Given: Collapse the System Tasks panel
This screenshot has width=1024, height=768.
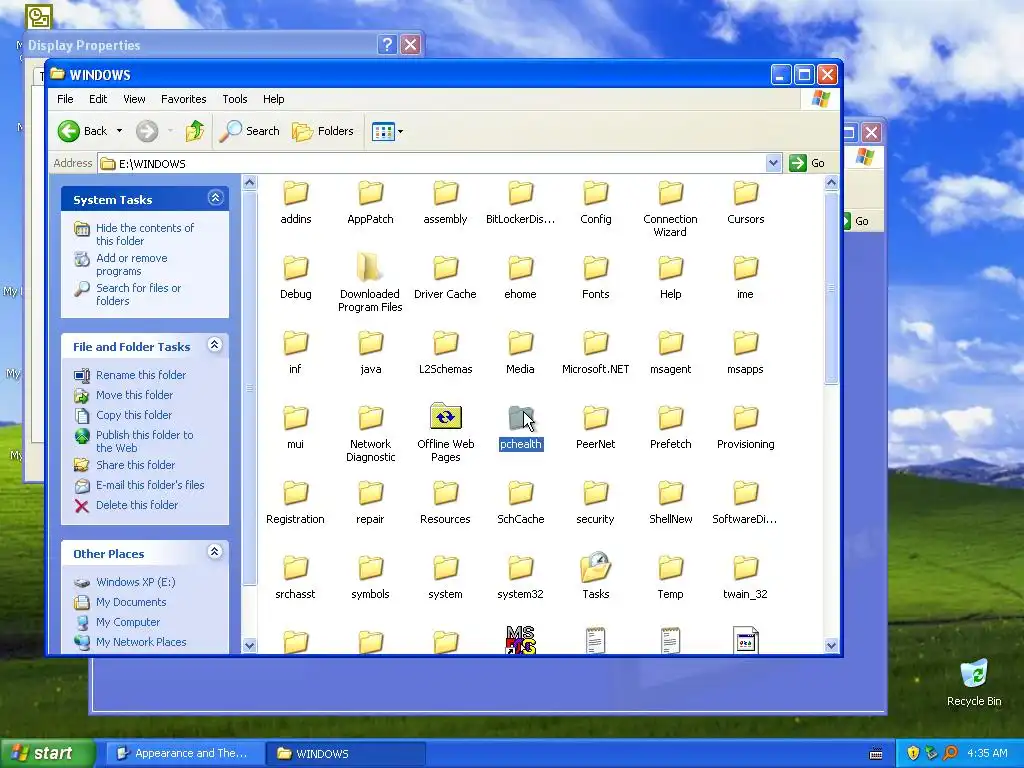Looking at the screenshot, I should 216,198.
